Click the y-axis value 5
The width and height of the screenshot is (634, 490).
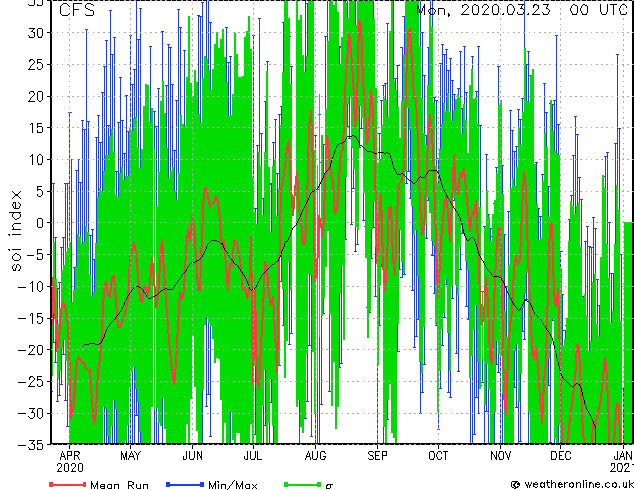coord(41,191)
